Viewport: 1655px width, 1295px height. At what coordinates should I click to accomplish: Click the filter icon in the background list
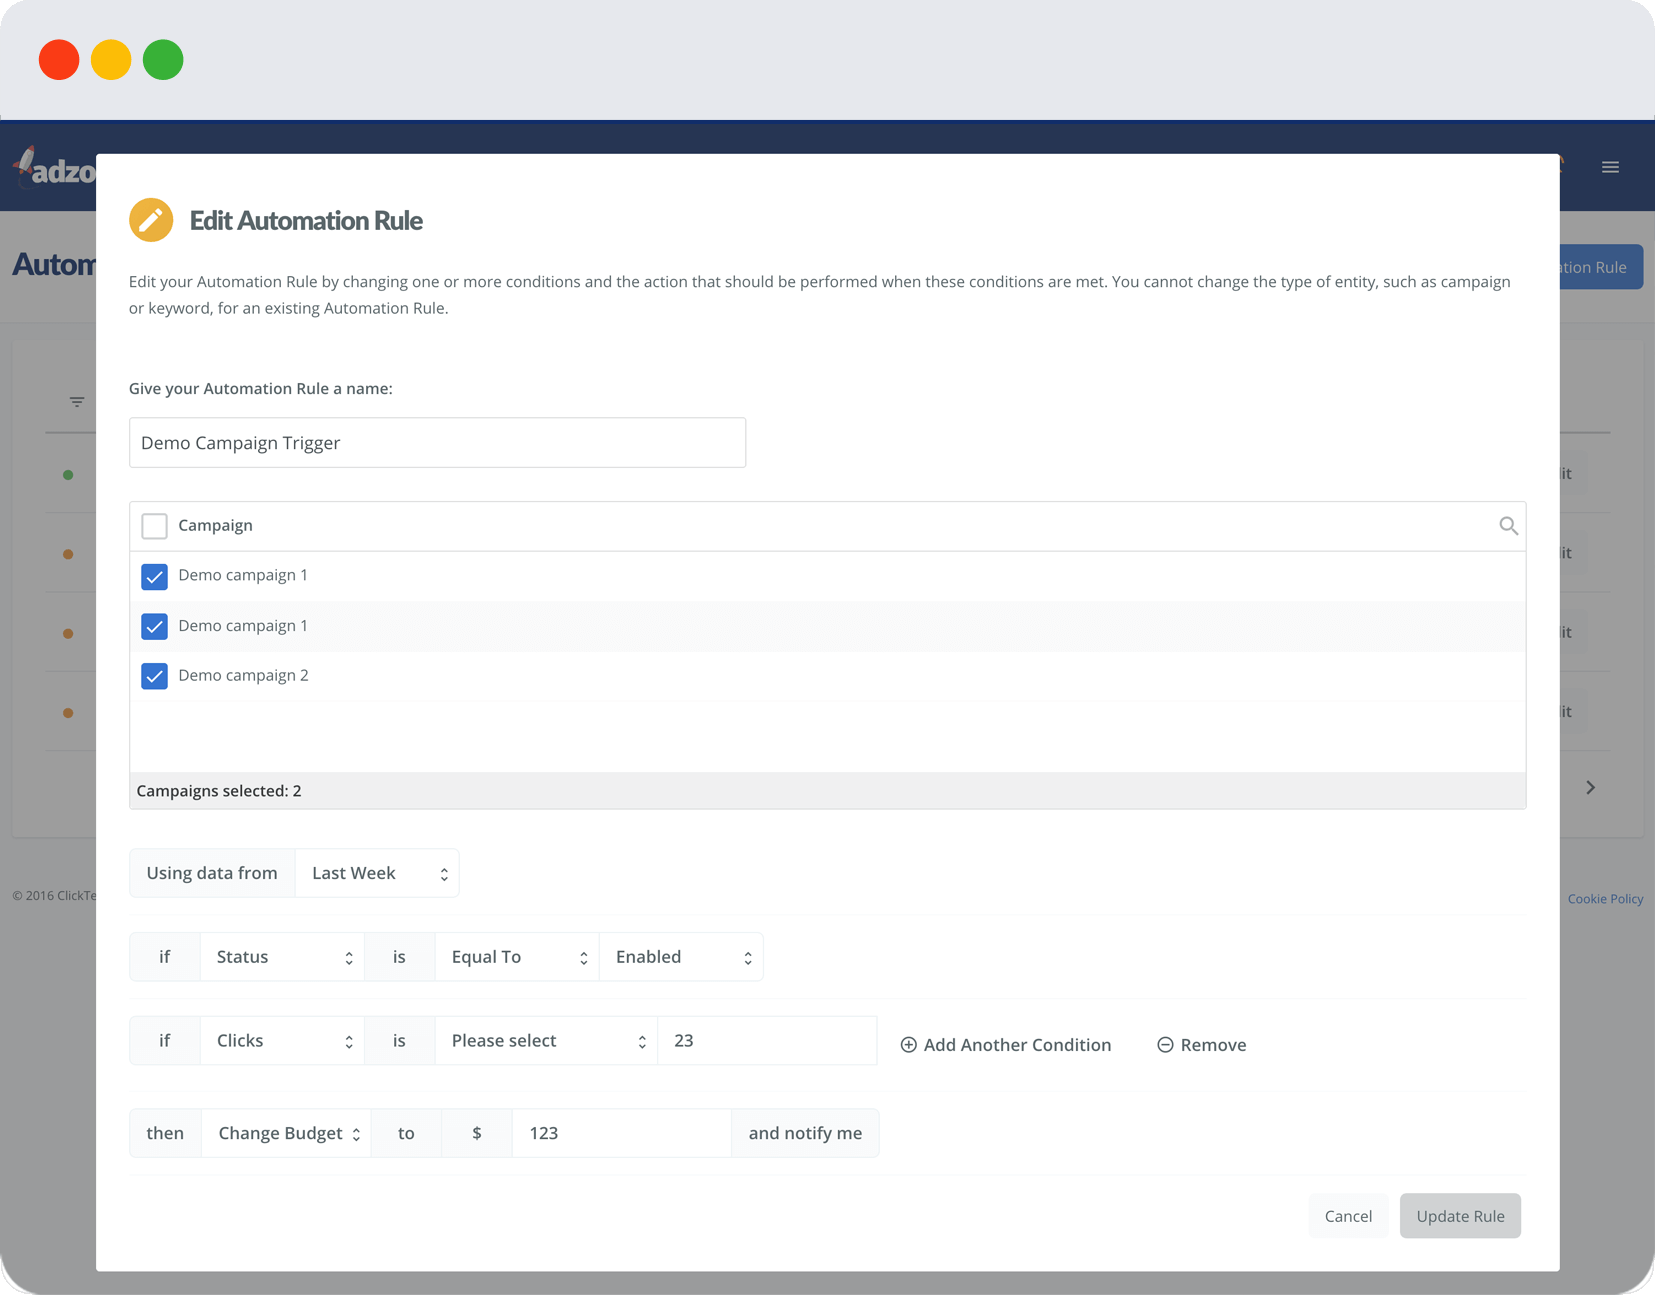tap(77, 402)
